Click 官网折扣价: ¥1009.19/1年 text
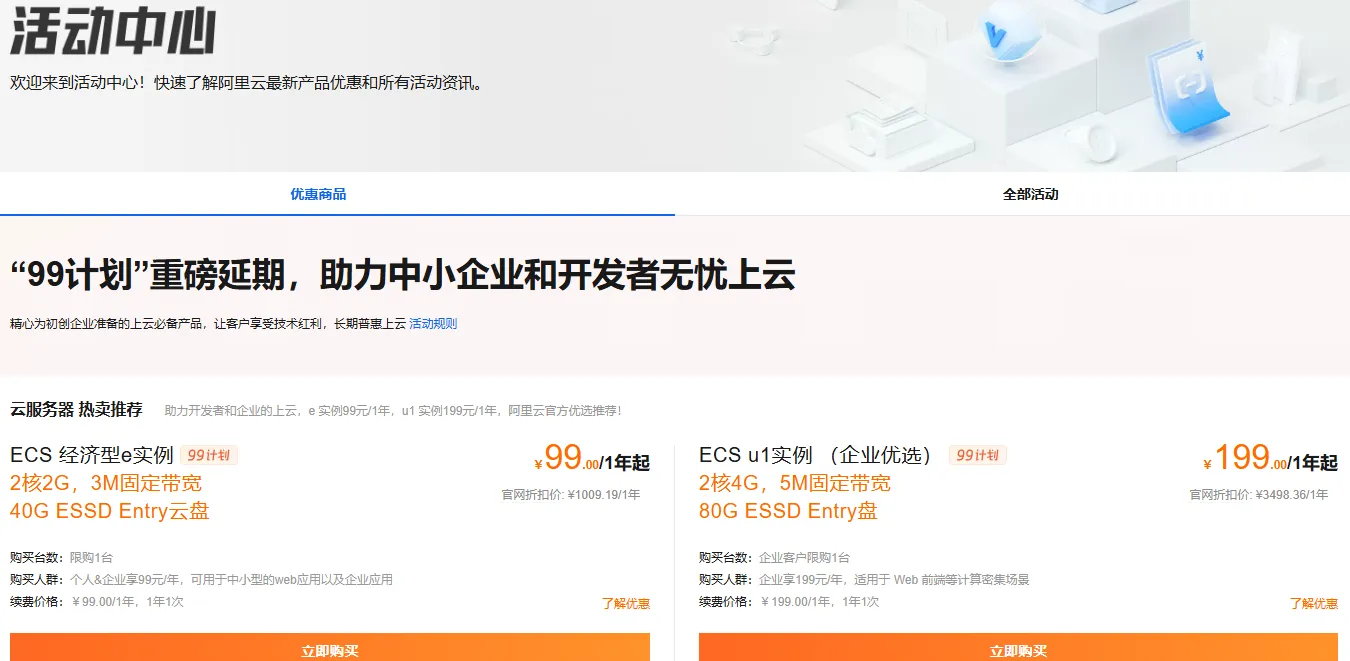1350x661 pixels. coord(571,494)
